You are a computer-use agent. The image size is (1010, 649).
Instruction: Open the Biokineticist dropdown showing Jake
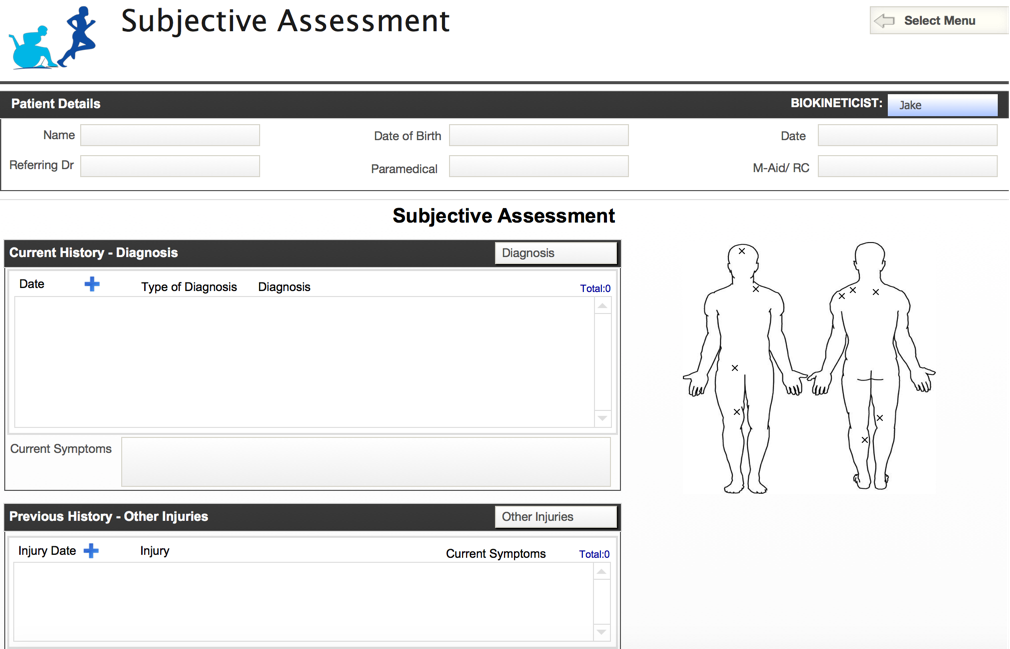pos(942,105)
